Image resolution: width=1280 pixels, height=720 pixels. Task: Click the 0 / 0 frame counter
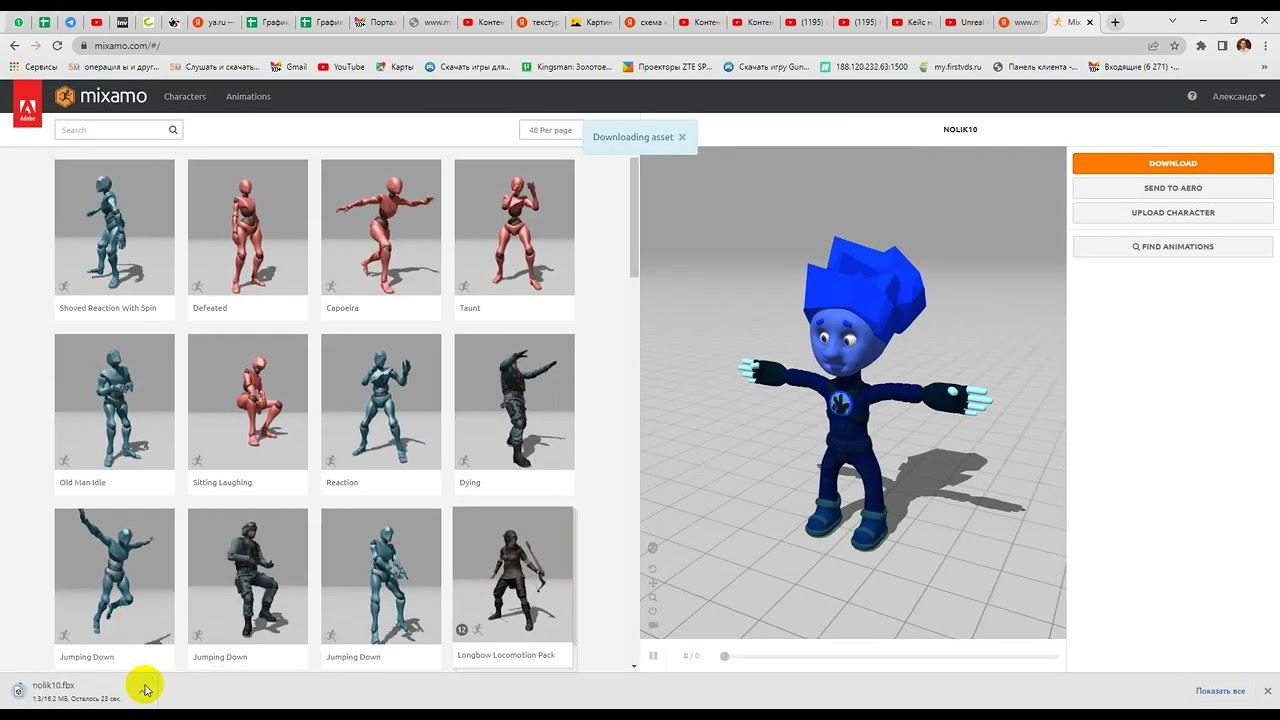[691, 656]
